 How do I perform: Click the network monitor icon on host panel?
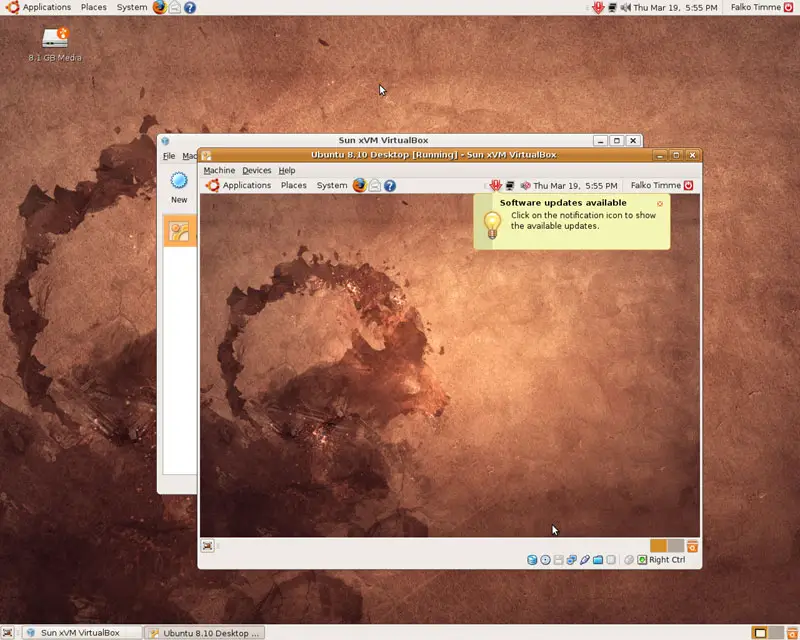pyautogui.click(x=612, y=7)
